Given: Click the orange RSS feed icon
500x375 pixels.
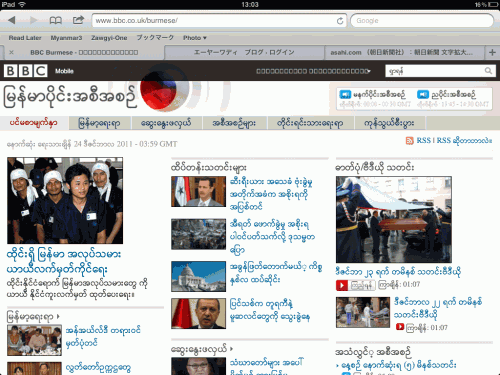Looking at the screenshot, I should click(x=409, y=141).
